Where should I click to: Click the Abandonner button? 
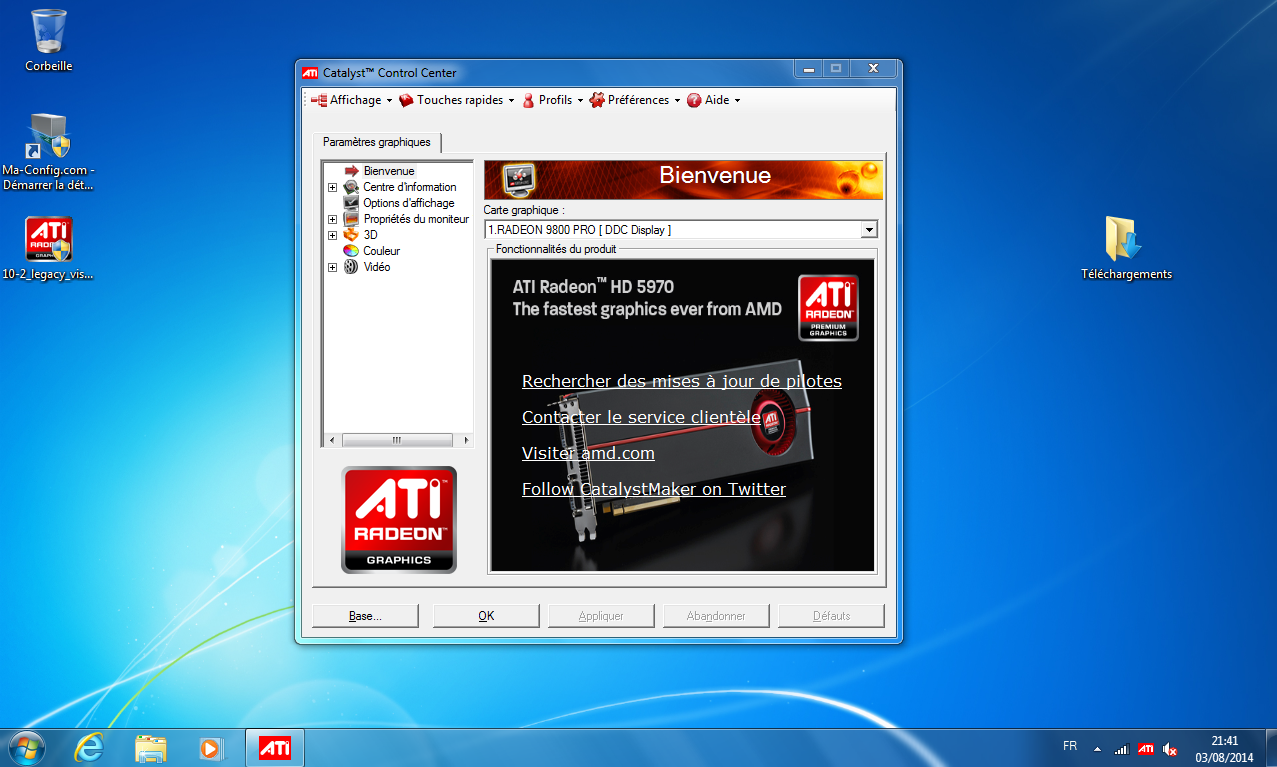point(716,616)
